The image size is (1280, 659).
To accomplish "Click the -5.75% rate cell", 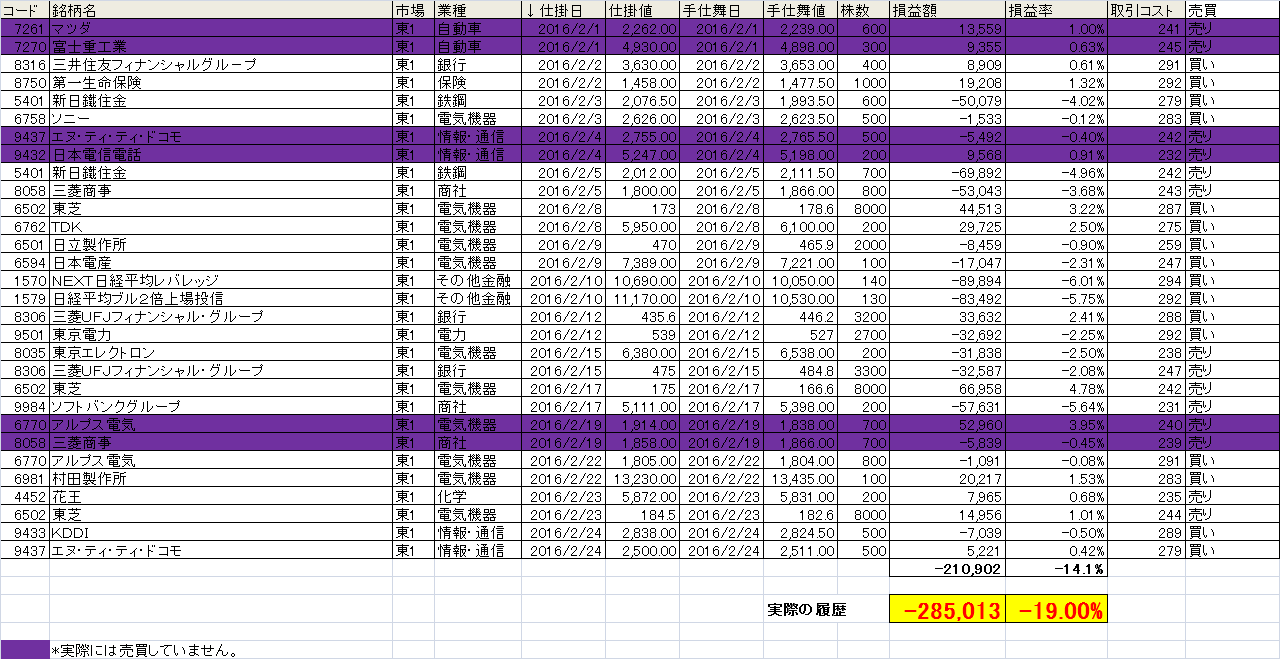I will tap(1057, 298).
